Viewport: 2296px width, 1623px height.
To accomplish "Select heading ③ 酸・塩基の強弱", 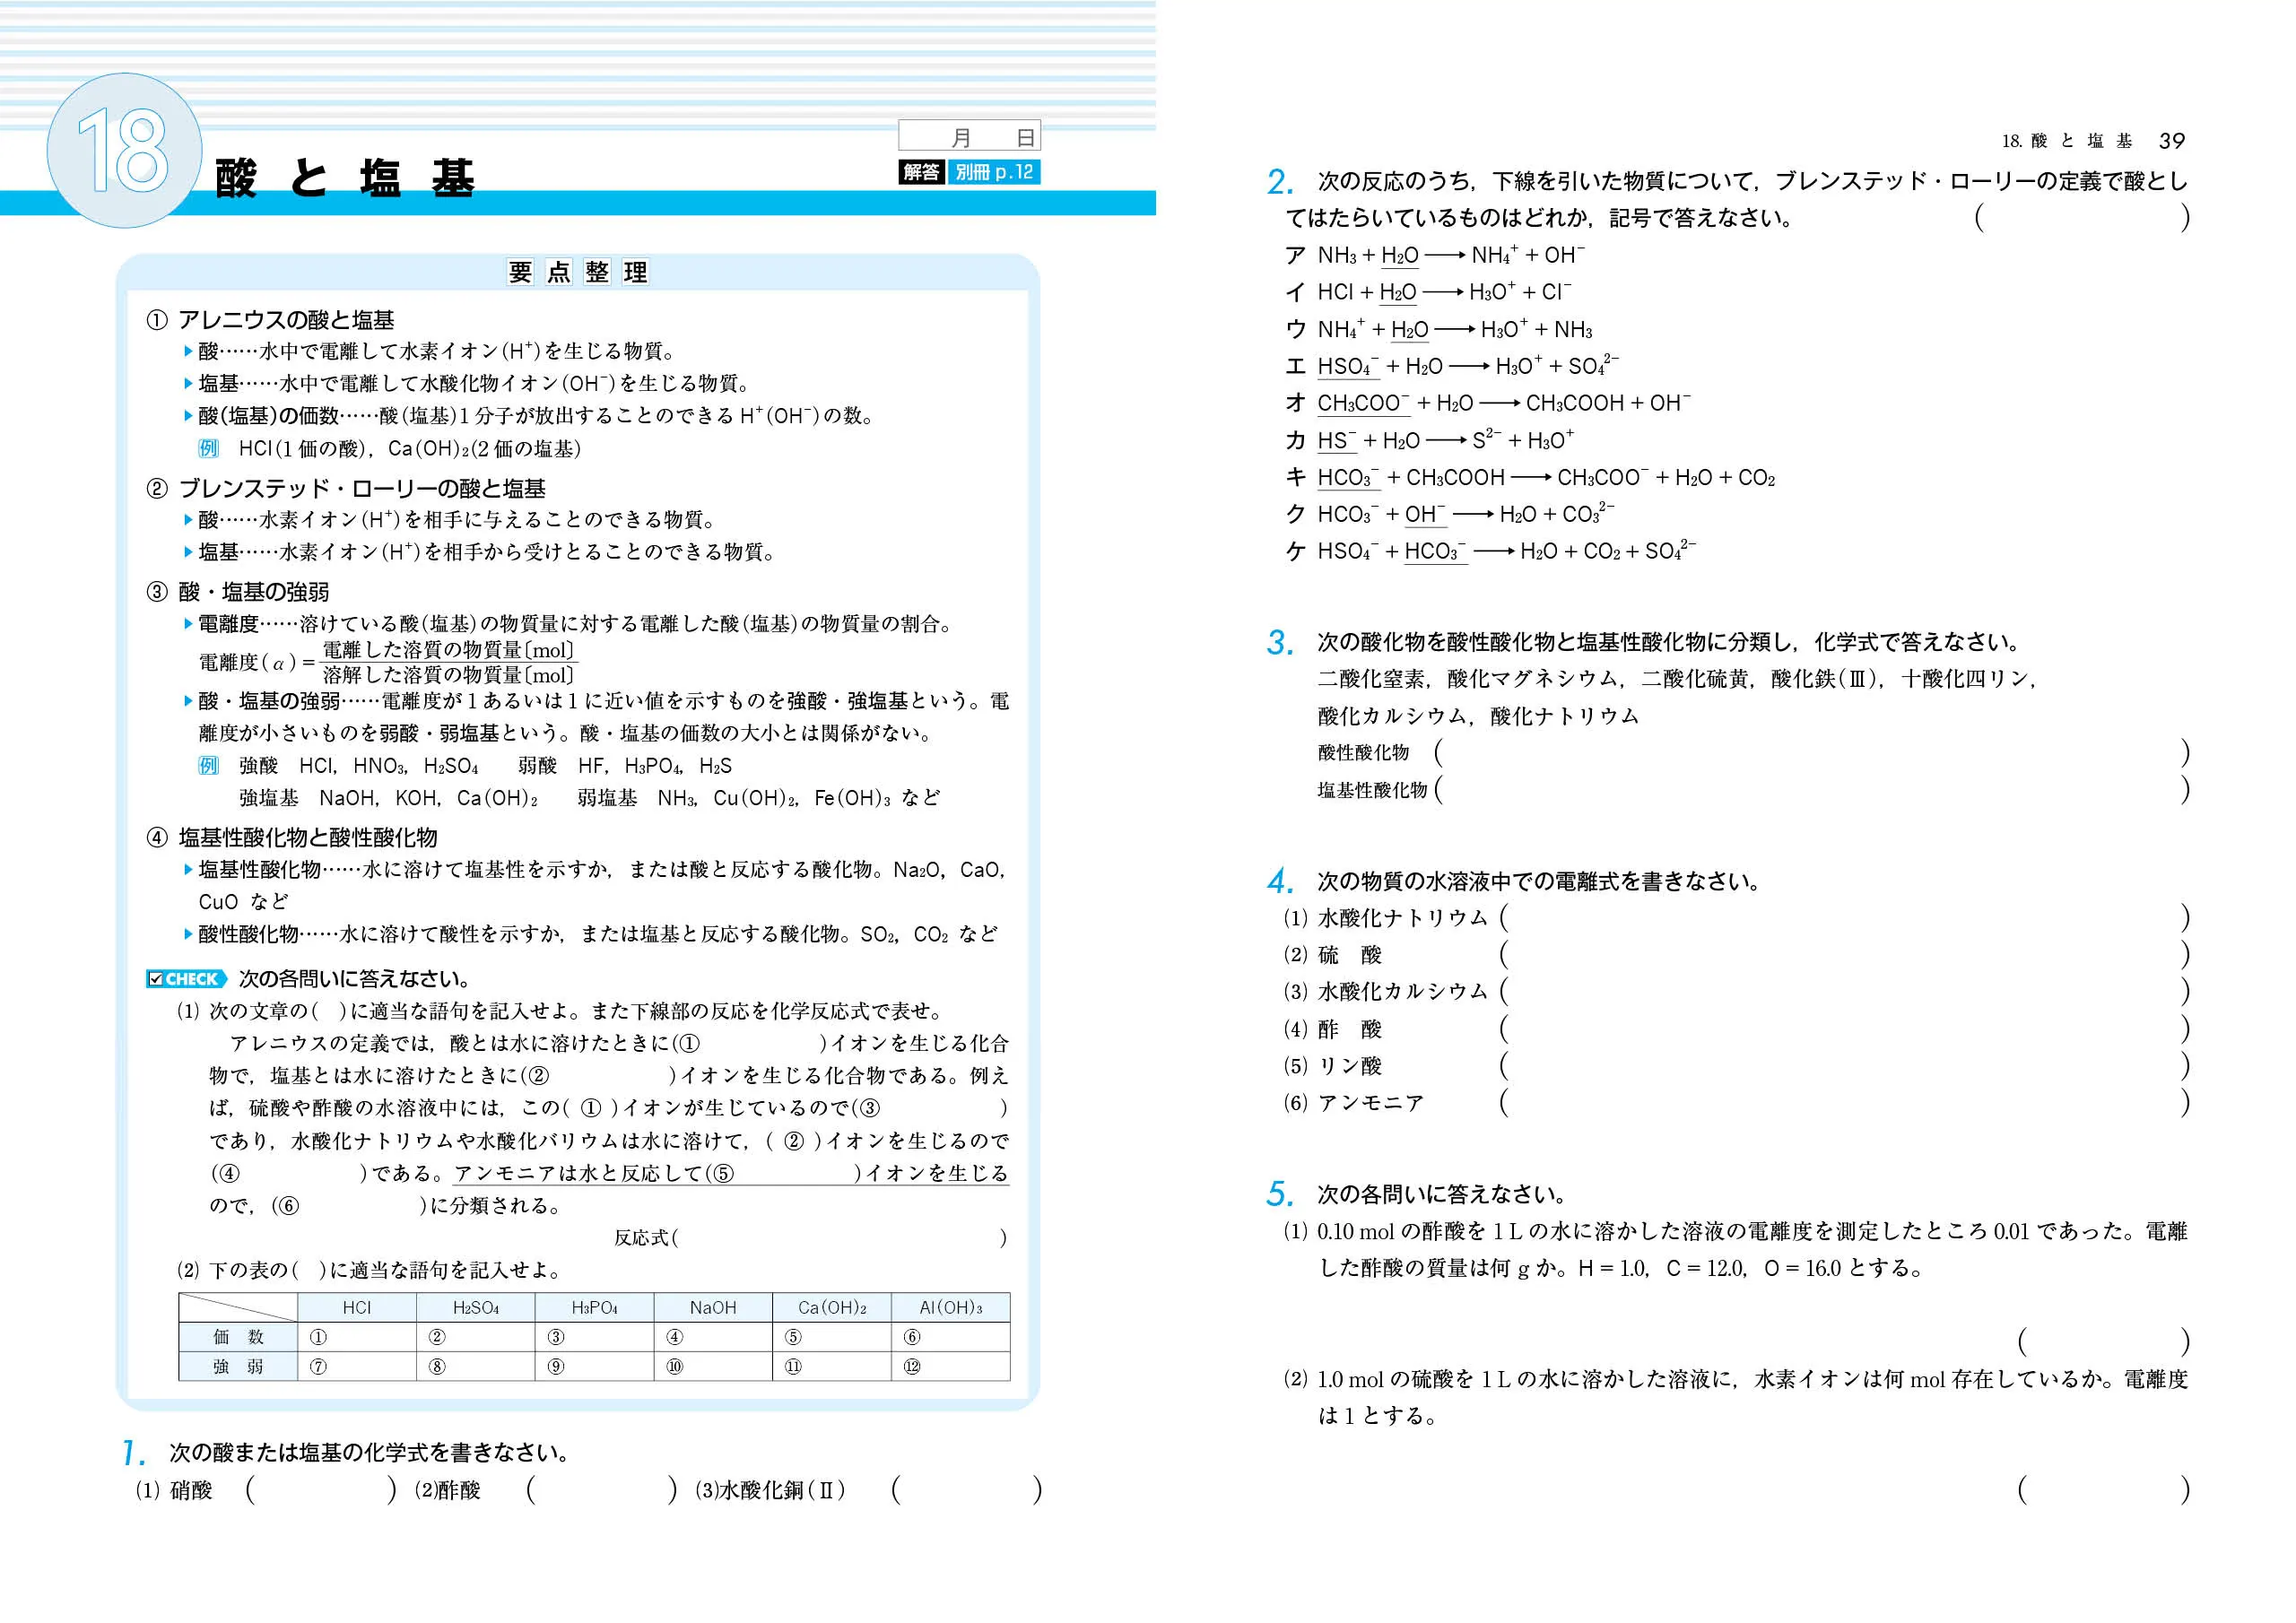I will coord(237,592).
